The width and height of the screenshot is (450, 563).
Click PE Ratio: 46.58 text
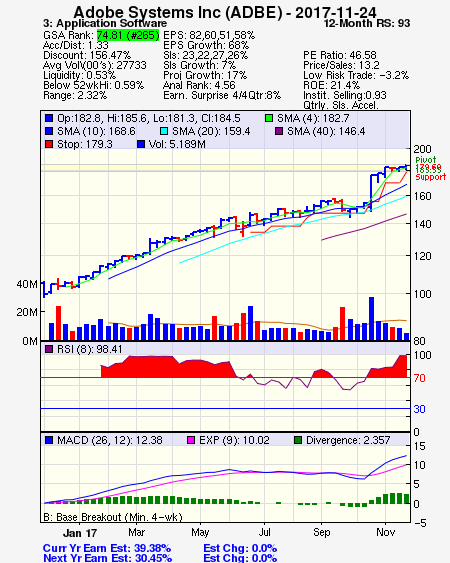point(340,55)
